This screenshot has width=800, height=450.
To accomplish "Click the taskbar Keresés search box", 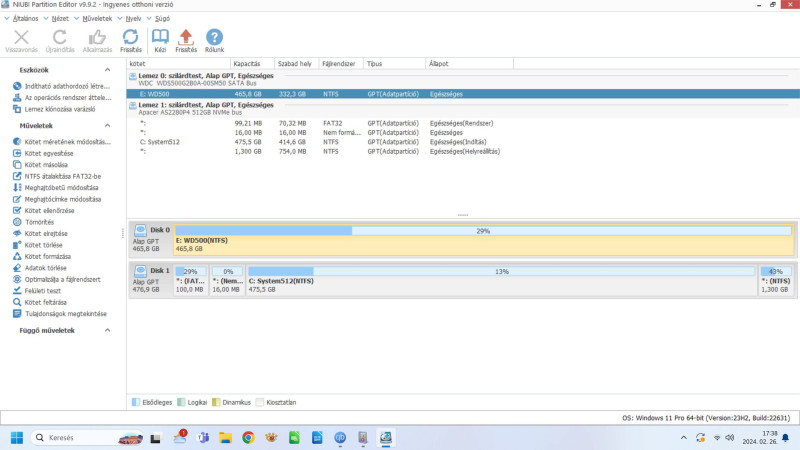I will (87, 438).
